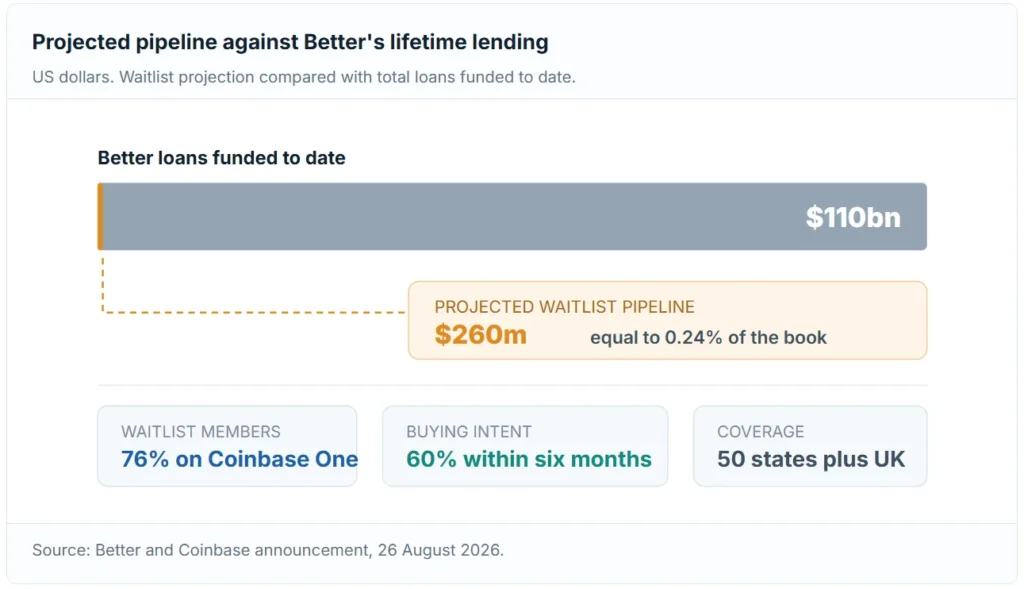The image size is (1024, 589).
Task: Click the grey $110bn bar
Action: [512, 217]
